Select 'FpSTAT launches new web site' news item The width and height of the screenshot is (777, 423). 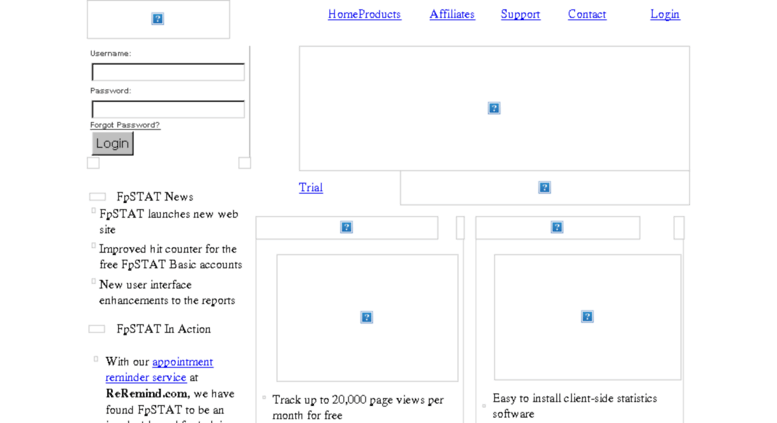coord(168,222)
